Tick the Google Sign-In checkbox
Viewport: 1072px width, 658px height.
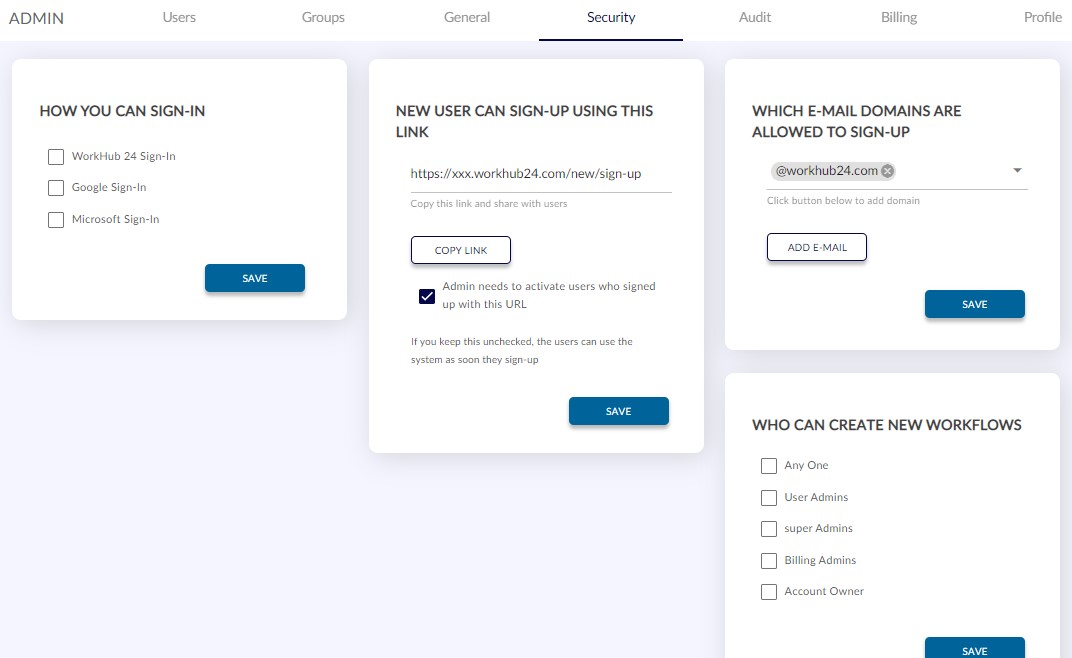click(56, 187)
